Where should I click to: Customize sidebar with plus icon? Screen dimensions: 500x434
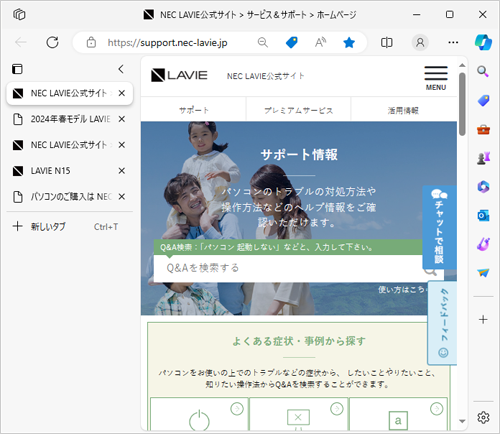(x=483, y=319)
